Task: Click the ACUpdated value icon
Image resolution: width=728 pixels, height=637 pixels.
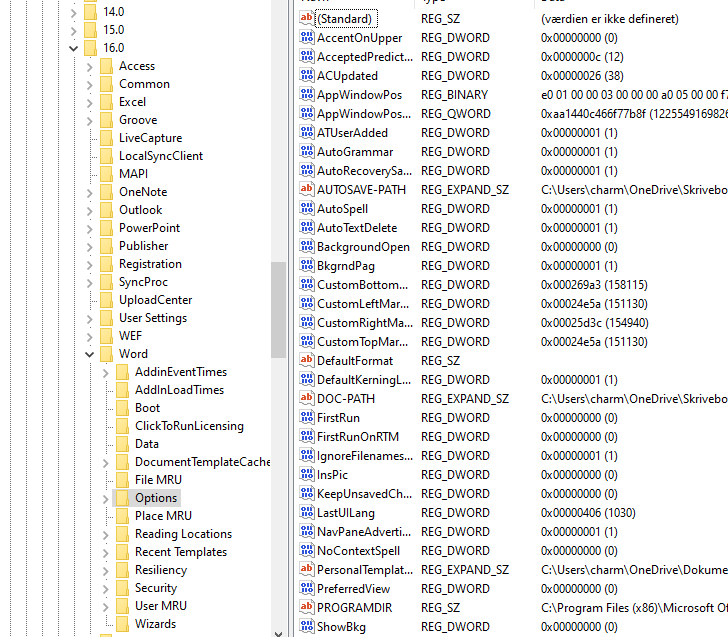Action: (306, 75)
